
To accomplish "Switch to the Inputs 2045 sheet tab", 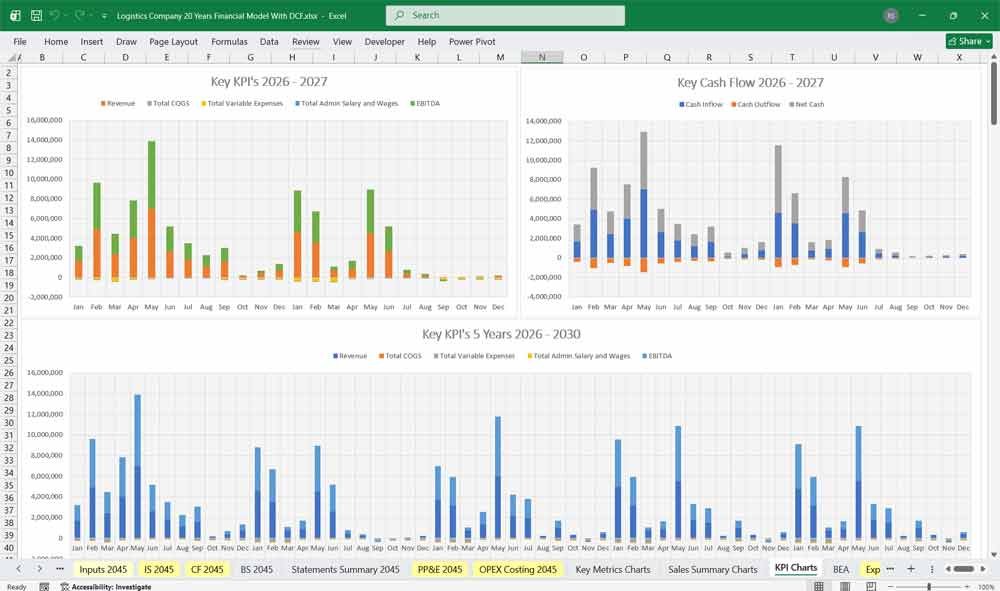I will click(103, 569).
